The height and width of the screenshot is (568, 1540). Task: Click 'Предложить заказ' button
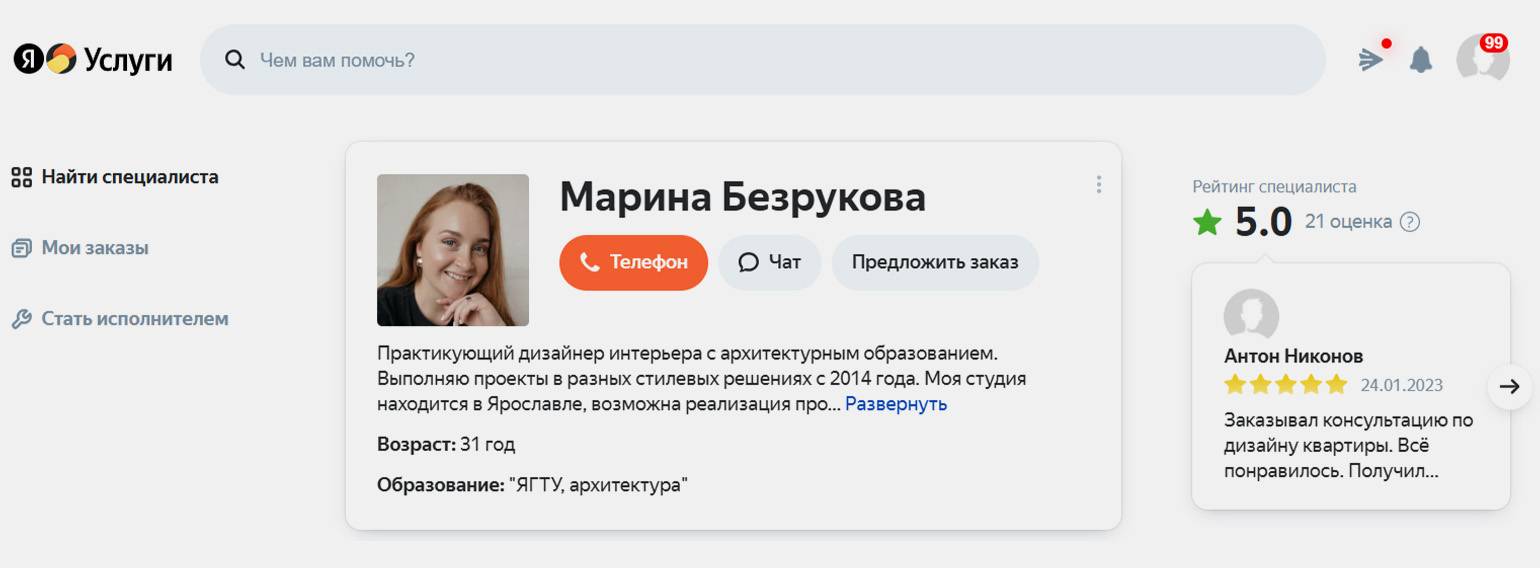(x=934, y=263)
